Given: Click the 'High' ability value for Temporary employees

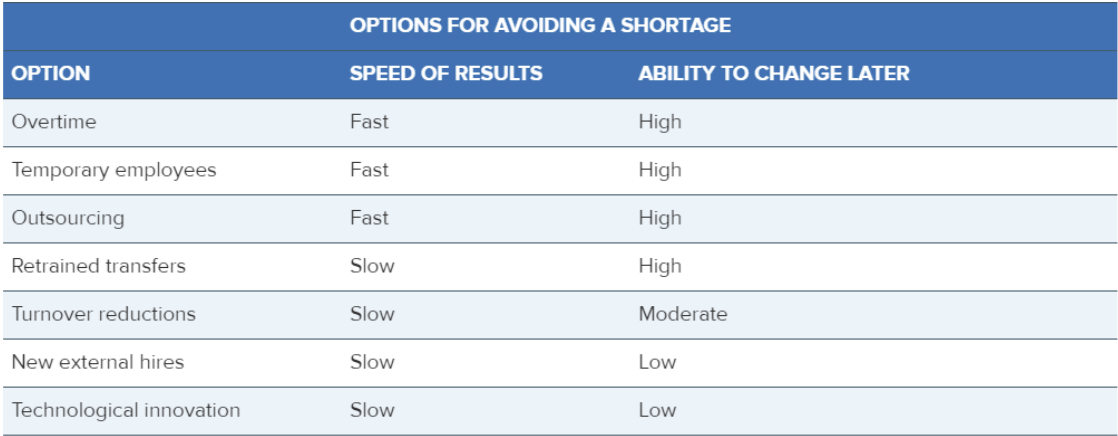Looking at the screenshot, I should click(660, 170).
